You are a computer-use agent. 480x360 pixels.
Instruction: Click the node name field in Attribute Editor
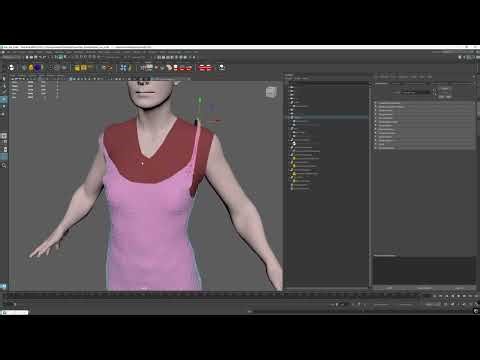click(x=415, y=92)
